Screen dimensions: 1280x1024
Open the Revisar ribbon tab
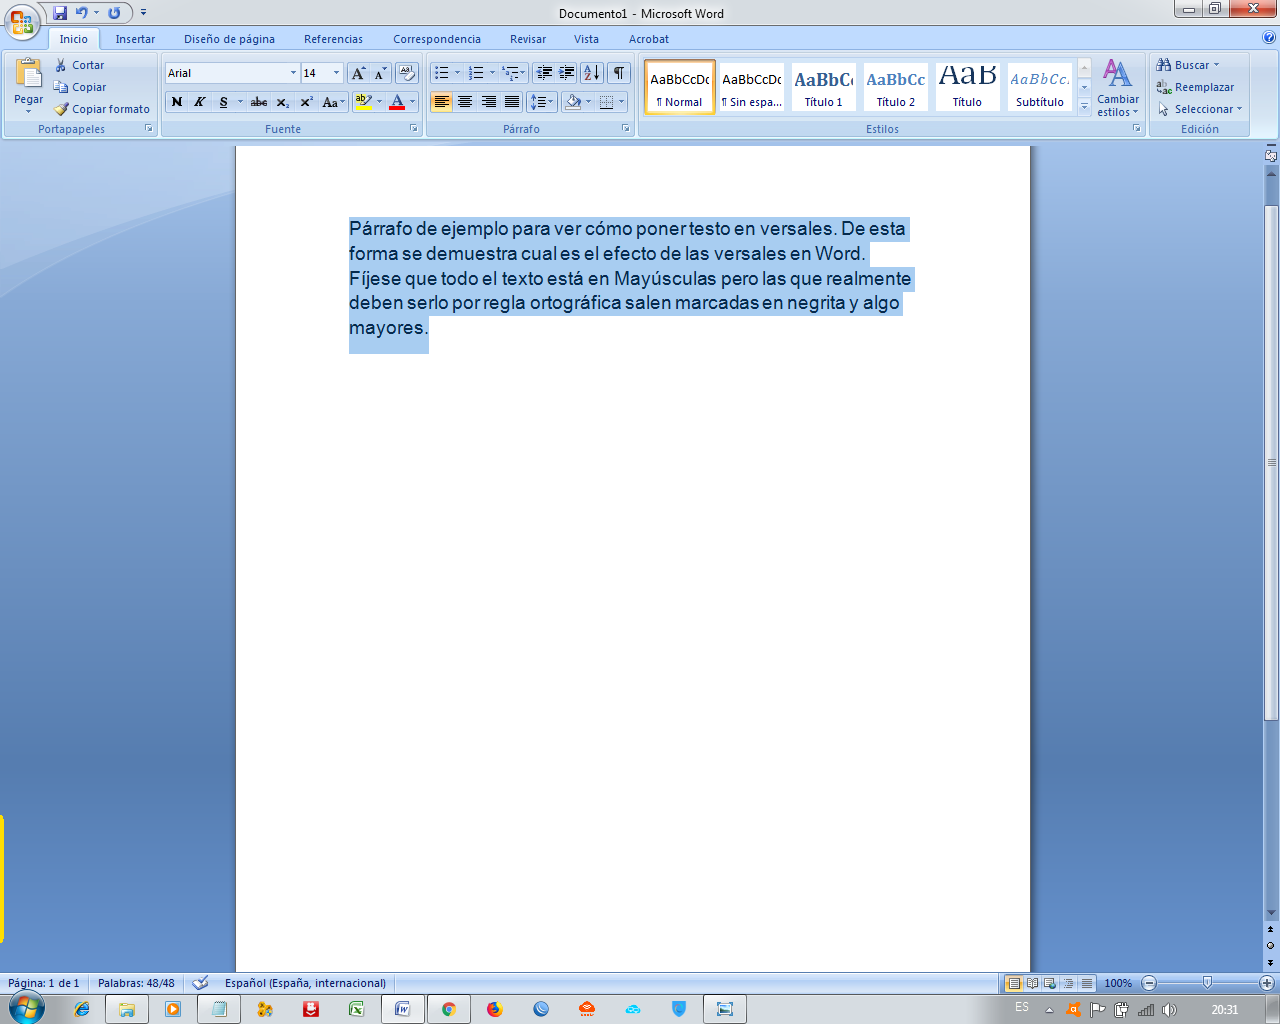coord(527,39)
